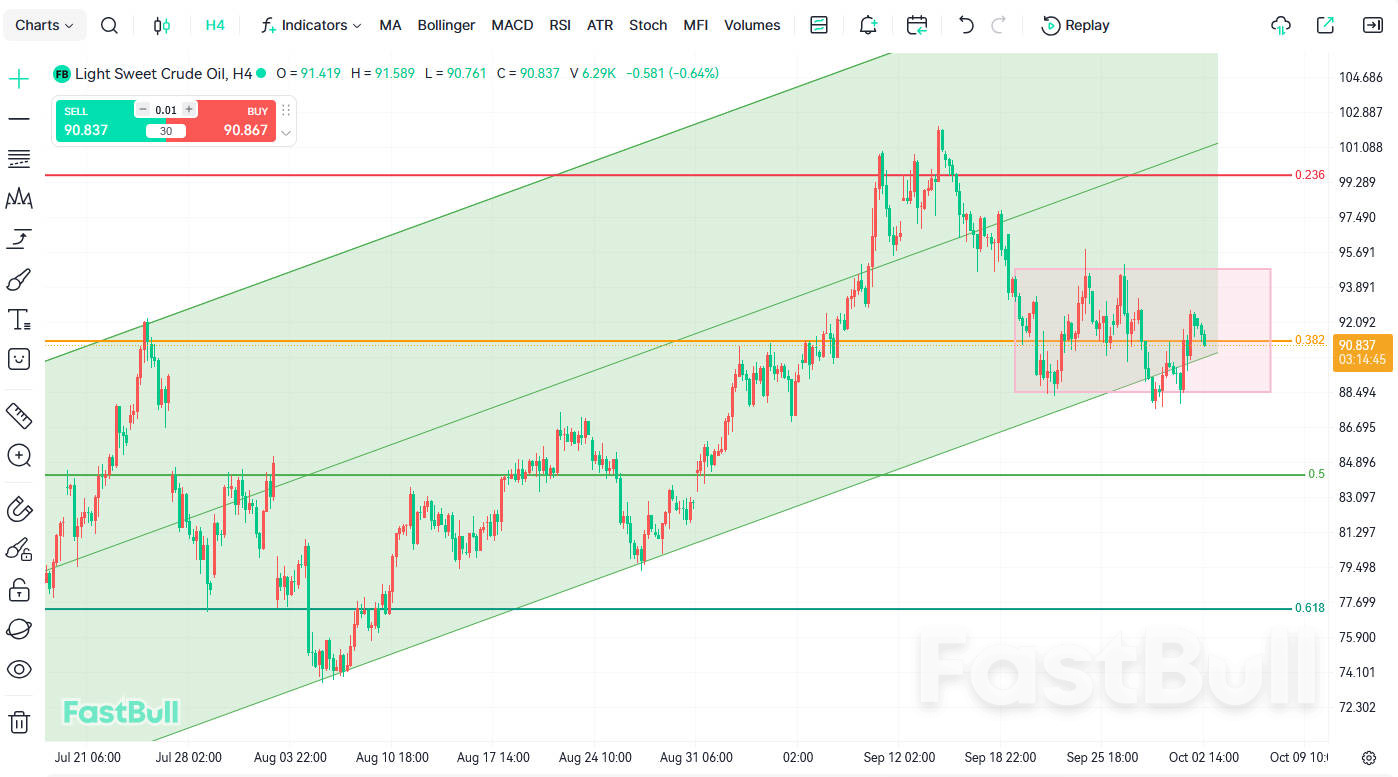Screen dimensions: 1398x777
Task: Add the MA indicator
Action: [390, 25]
